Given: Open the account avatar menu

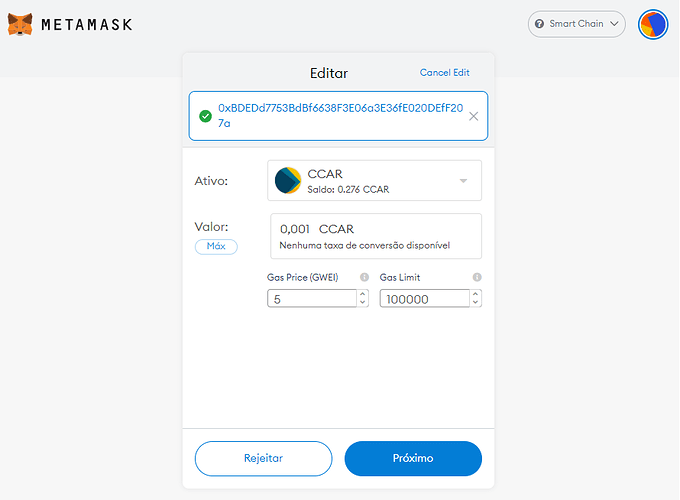Looking at the screenshot, I should (652, 24).
